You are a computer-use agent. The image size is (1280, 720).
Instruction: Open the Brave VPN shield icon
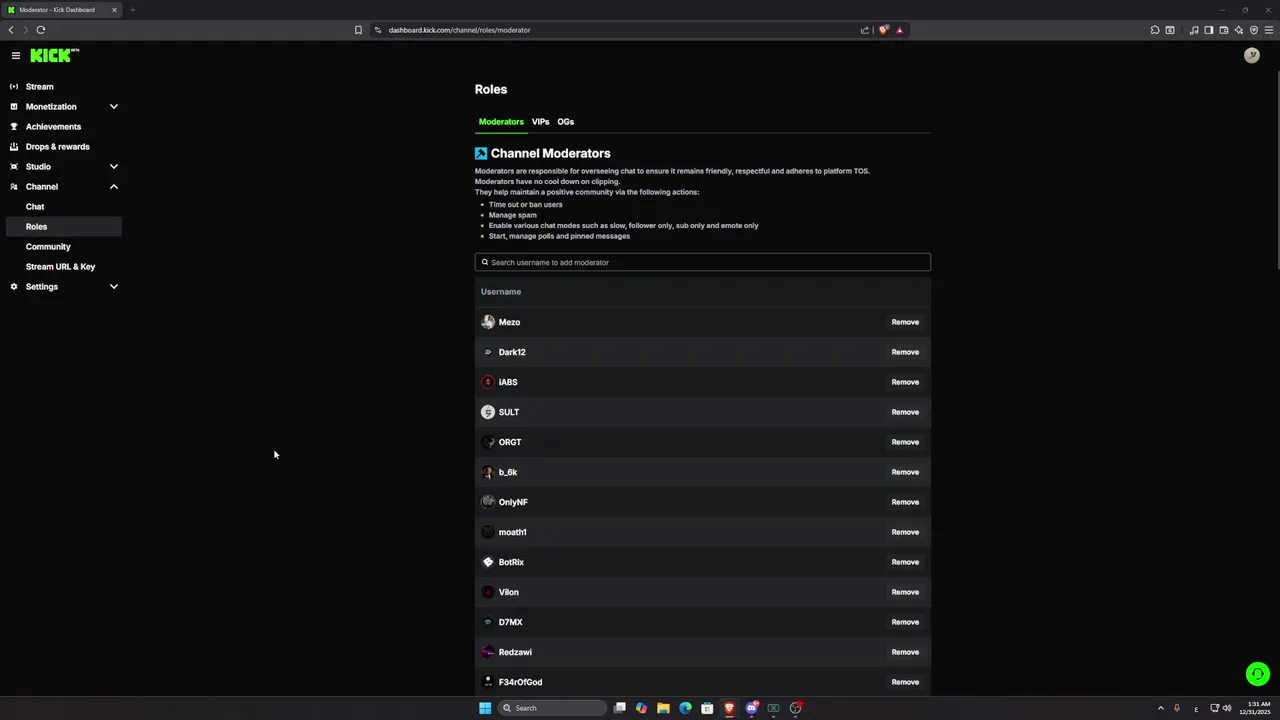coord(1253,30)
